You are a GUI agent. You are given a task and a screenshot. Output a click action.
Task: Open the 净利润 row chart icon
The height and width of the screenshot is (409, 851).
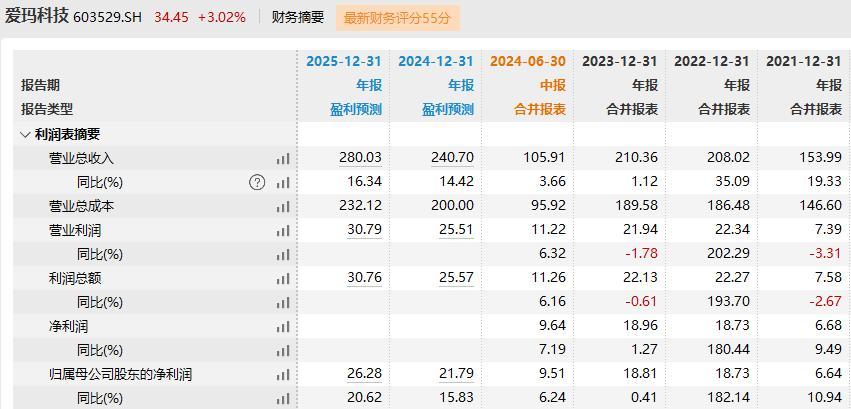coord(283,326)
